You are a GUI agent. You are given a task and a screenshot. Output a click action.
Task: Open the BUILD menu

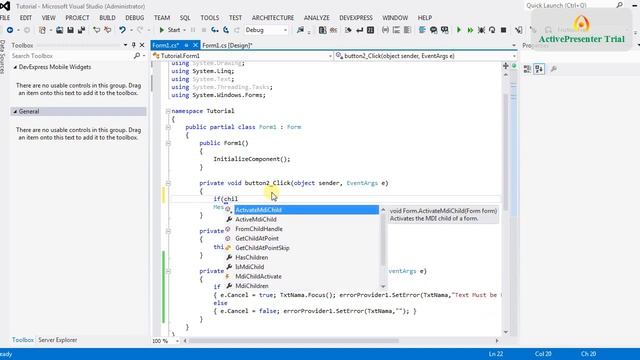coord(107,18)
